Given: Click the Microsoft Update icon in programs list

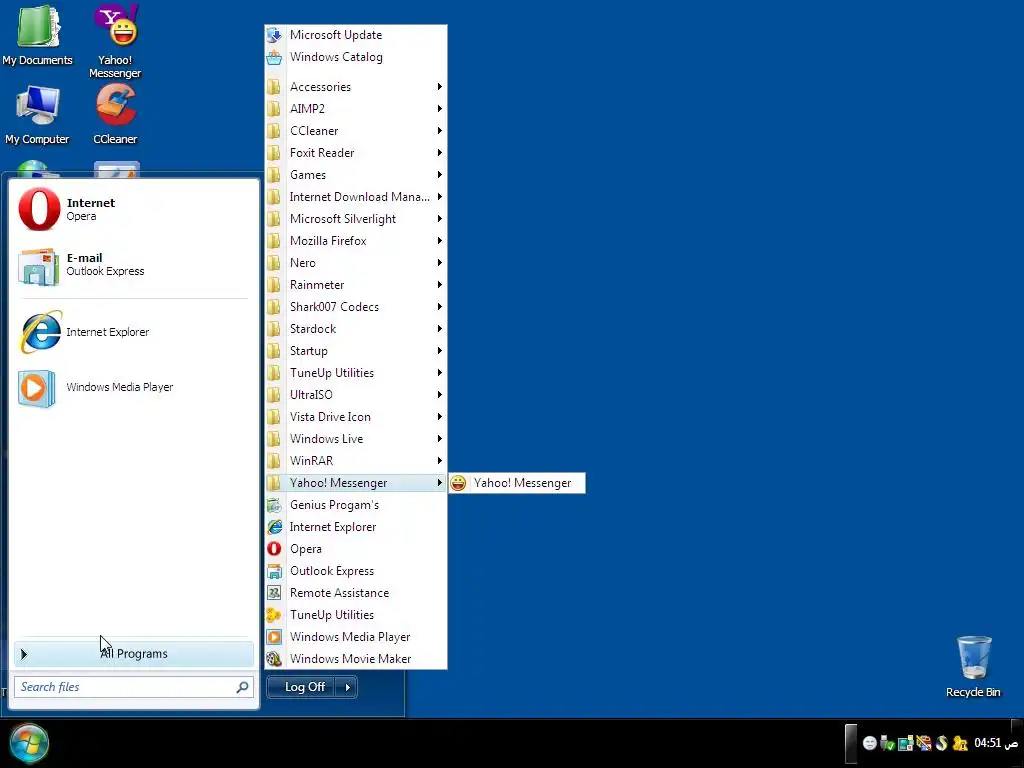Looking at the screenshot, I should [274, 35].
